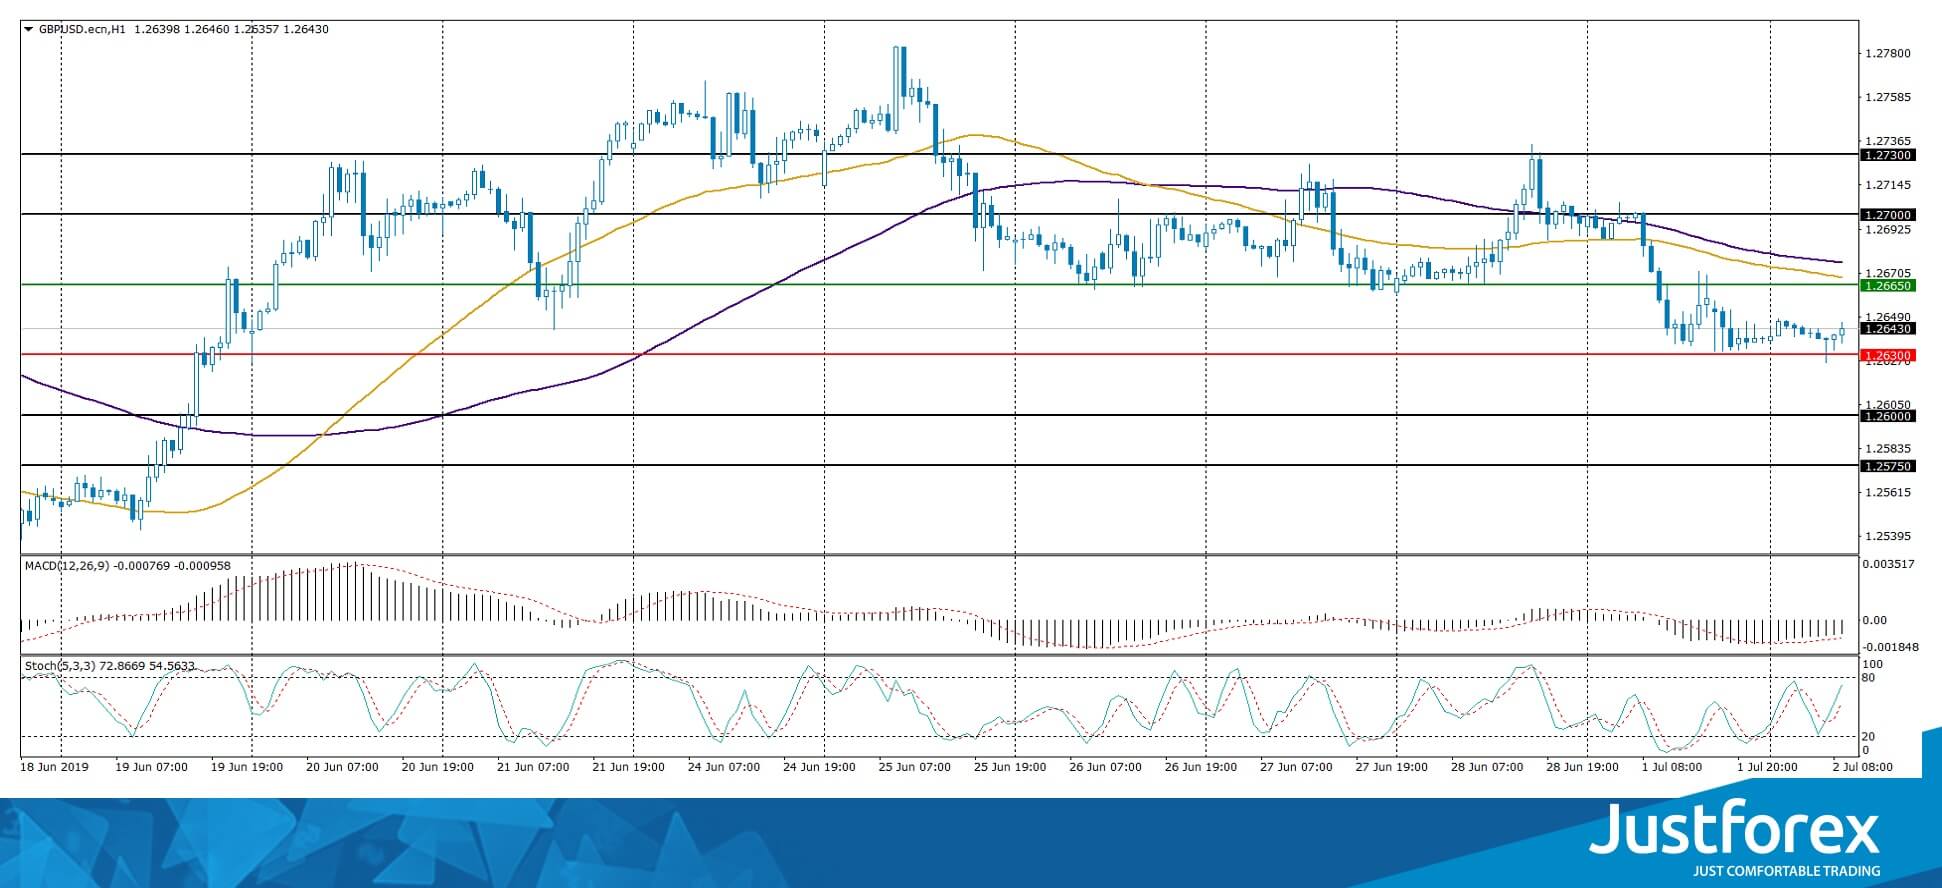Click the gray 1.26430 current price tag
Image resolution: width=1942 pixels, height=888 pixels.
1887,328
